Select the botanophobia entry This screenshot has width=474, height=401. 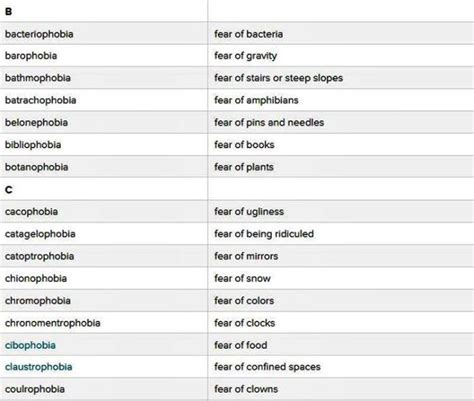click(x=37, y=167)
